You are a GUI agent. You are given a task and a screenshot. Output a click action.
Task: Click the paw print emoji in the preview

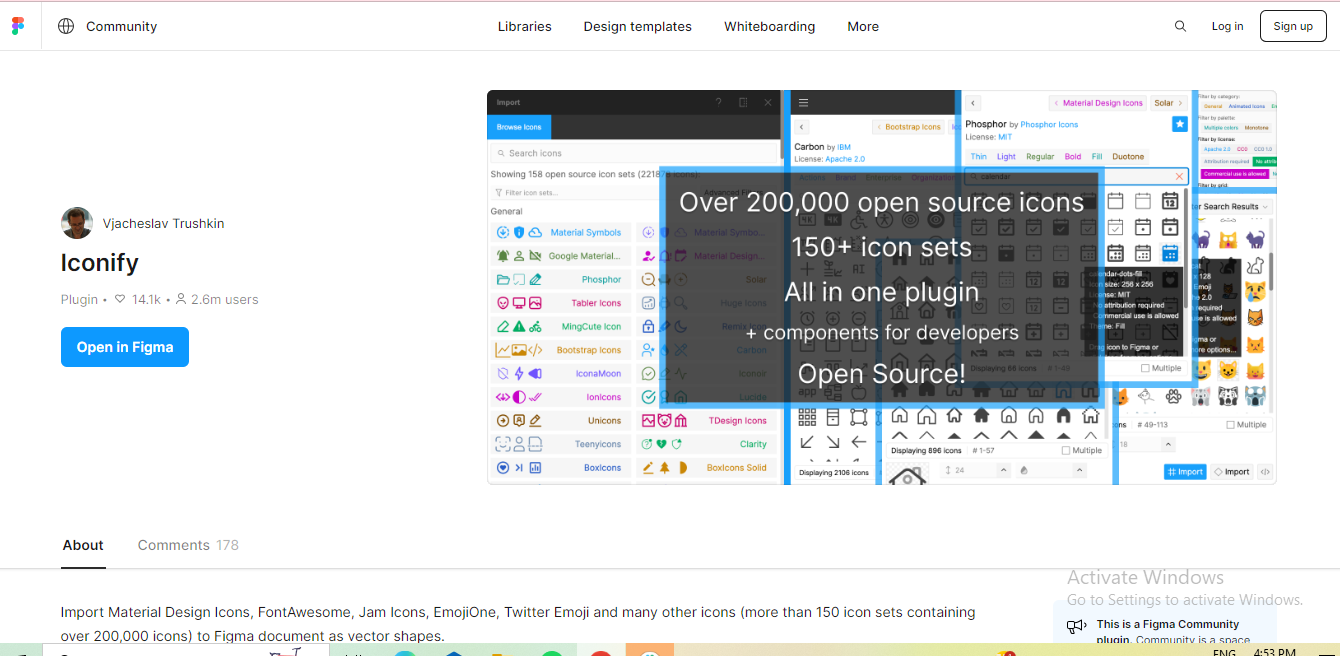1172,396
